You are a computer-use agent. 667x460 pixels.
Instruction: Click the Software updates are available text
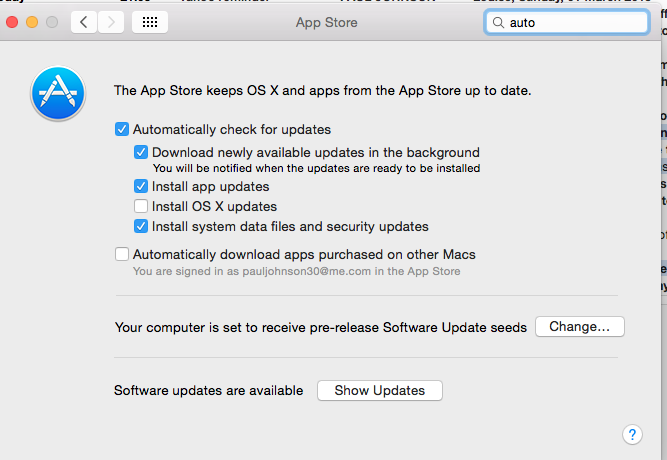(208, 390)
